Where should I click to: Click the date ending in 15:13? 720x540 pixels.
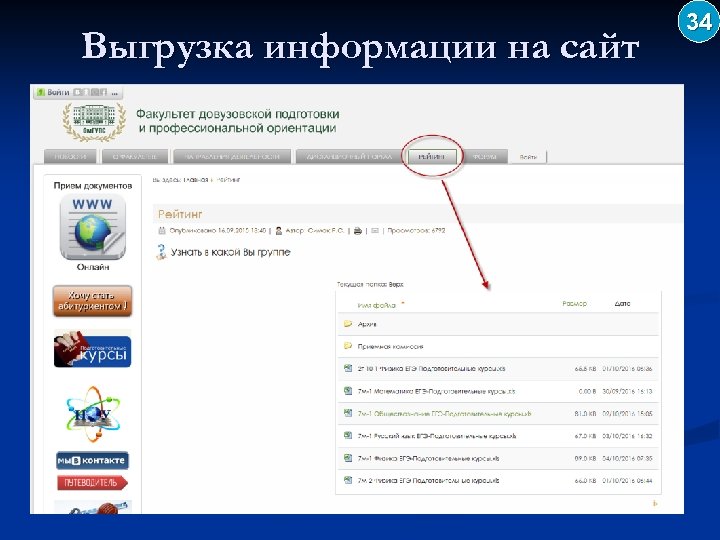click(627, 391)
